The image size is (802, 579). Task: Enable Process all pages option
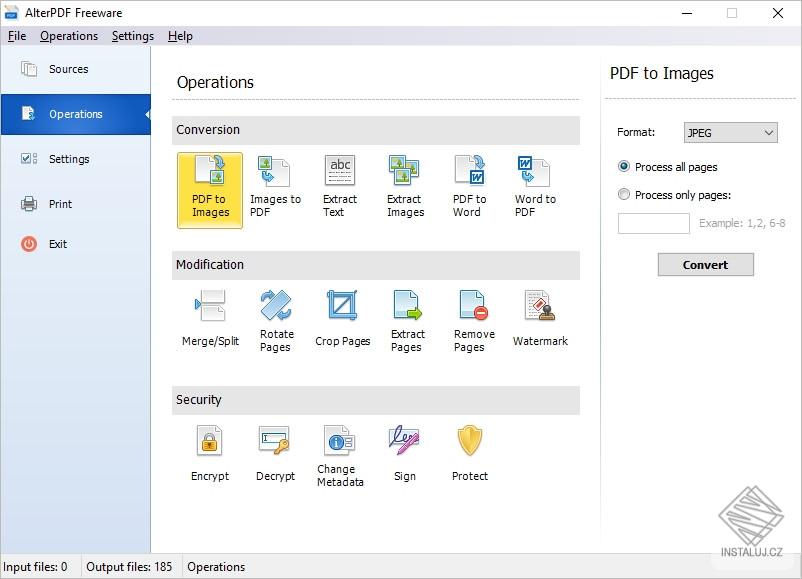click(x=624, y=167)
